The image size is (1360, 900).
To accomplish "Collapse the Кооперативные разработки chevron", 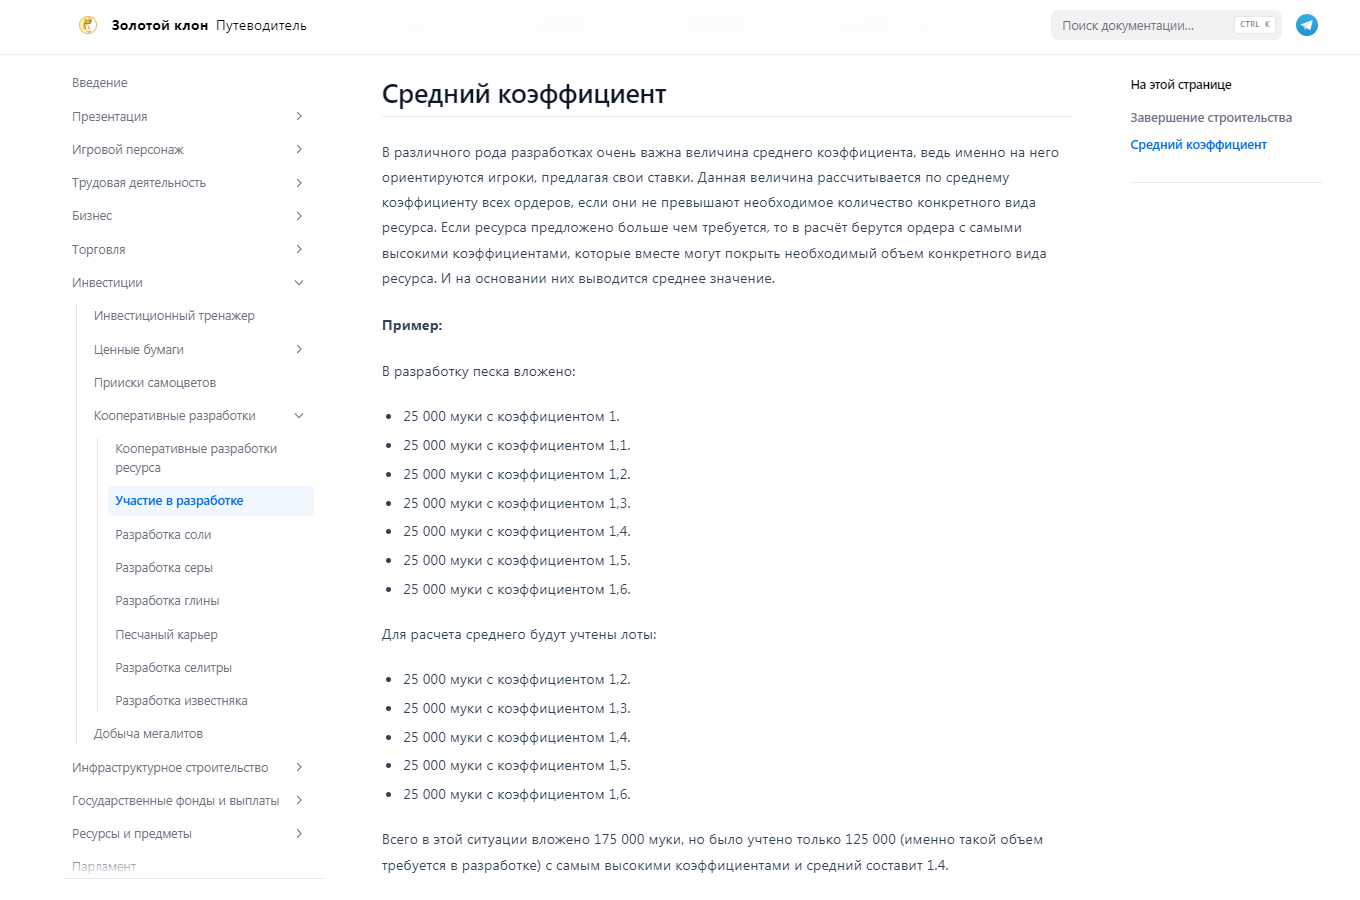I will point(299,416).
